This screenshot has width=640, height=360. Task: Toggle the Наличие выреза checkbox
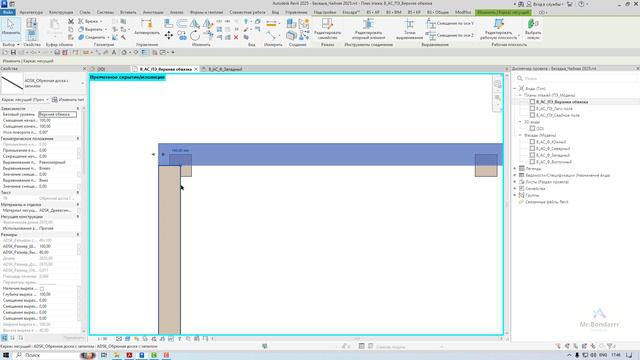42,289
